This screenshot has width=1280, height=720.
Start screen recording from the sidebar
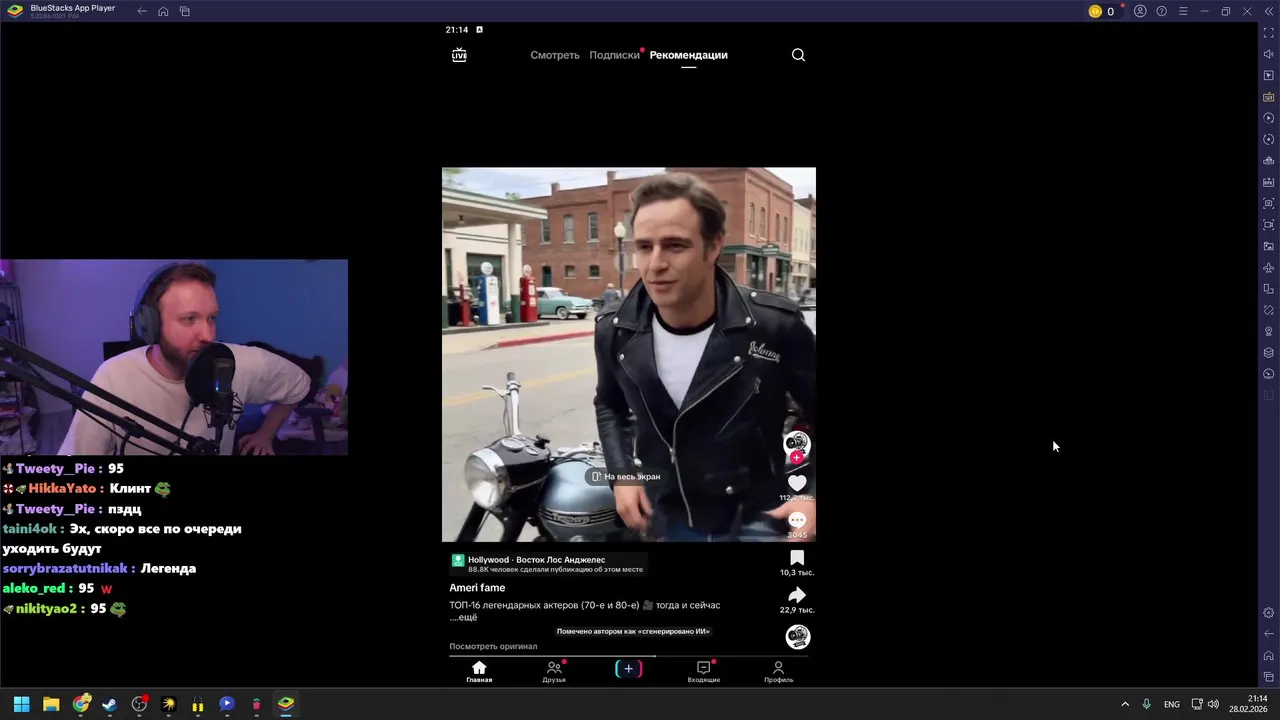click(x=1269, y=225)
